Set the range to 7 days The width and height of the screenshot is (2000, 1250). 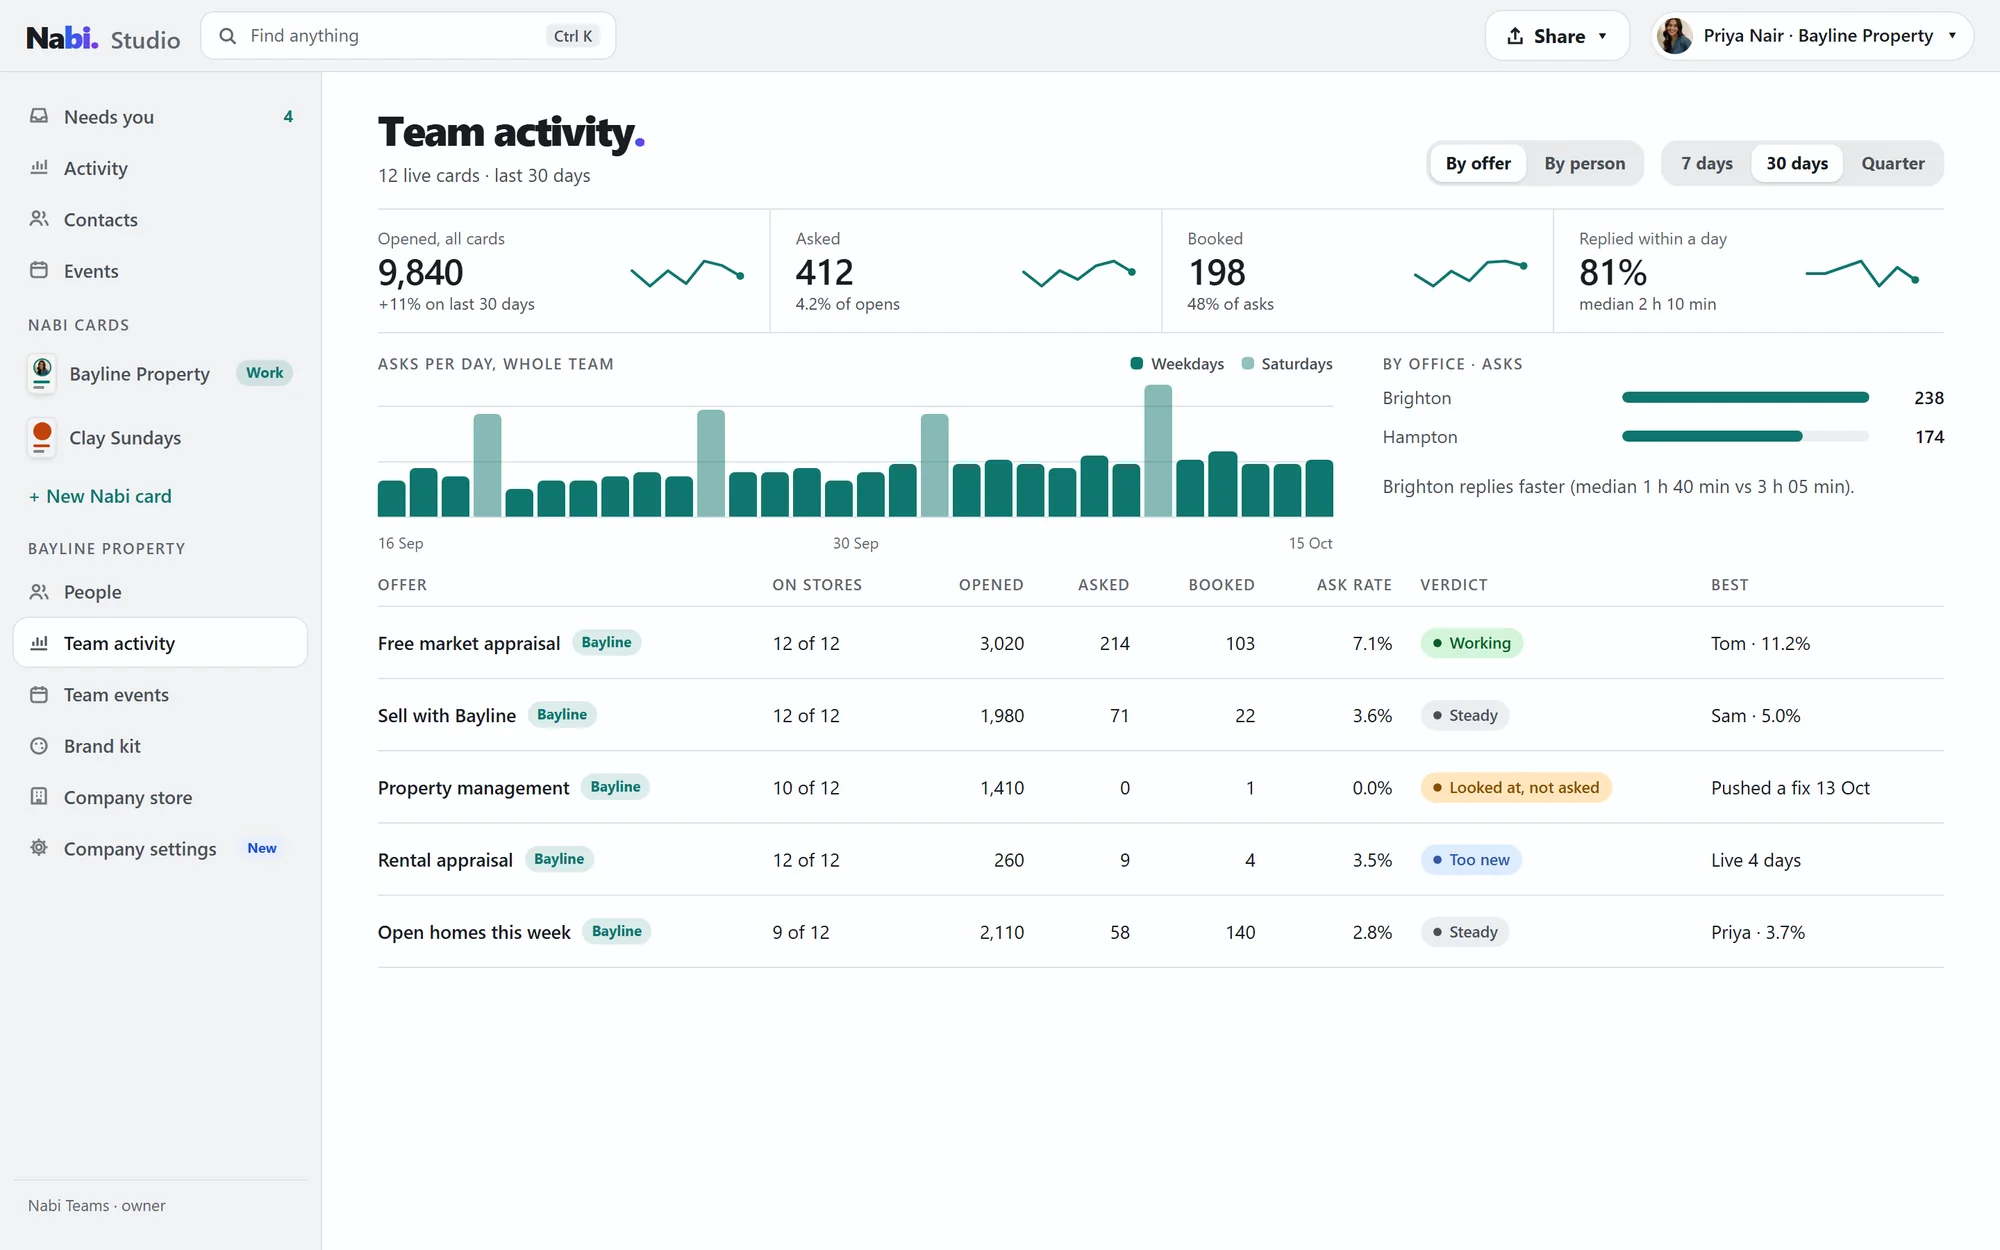click(1706, 163)
